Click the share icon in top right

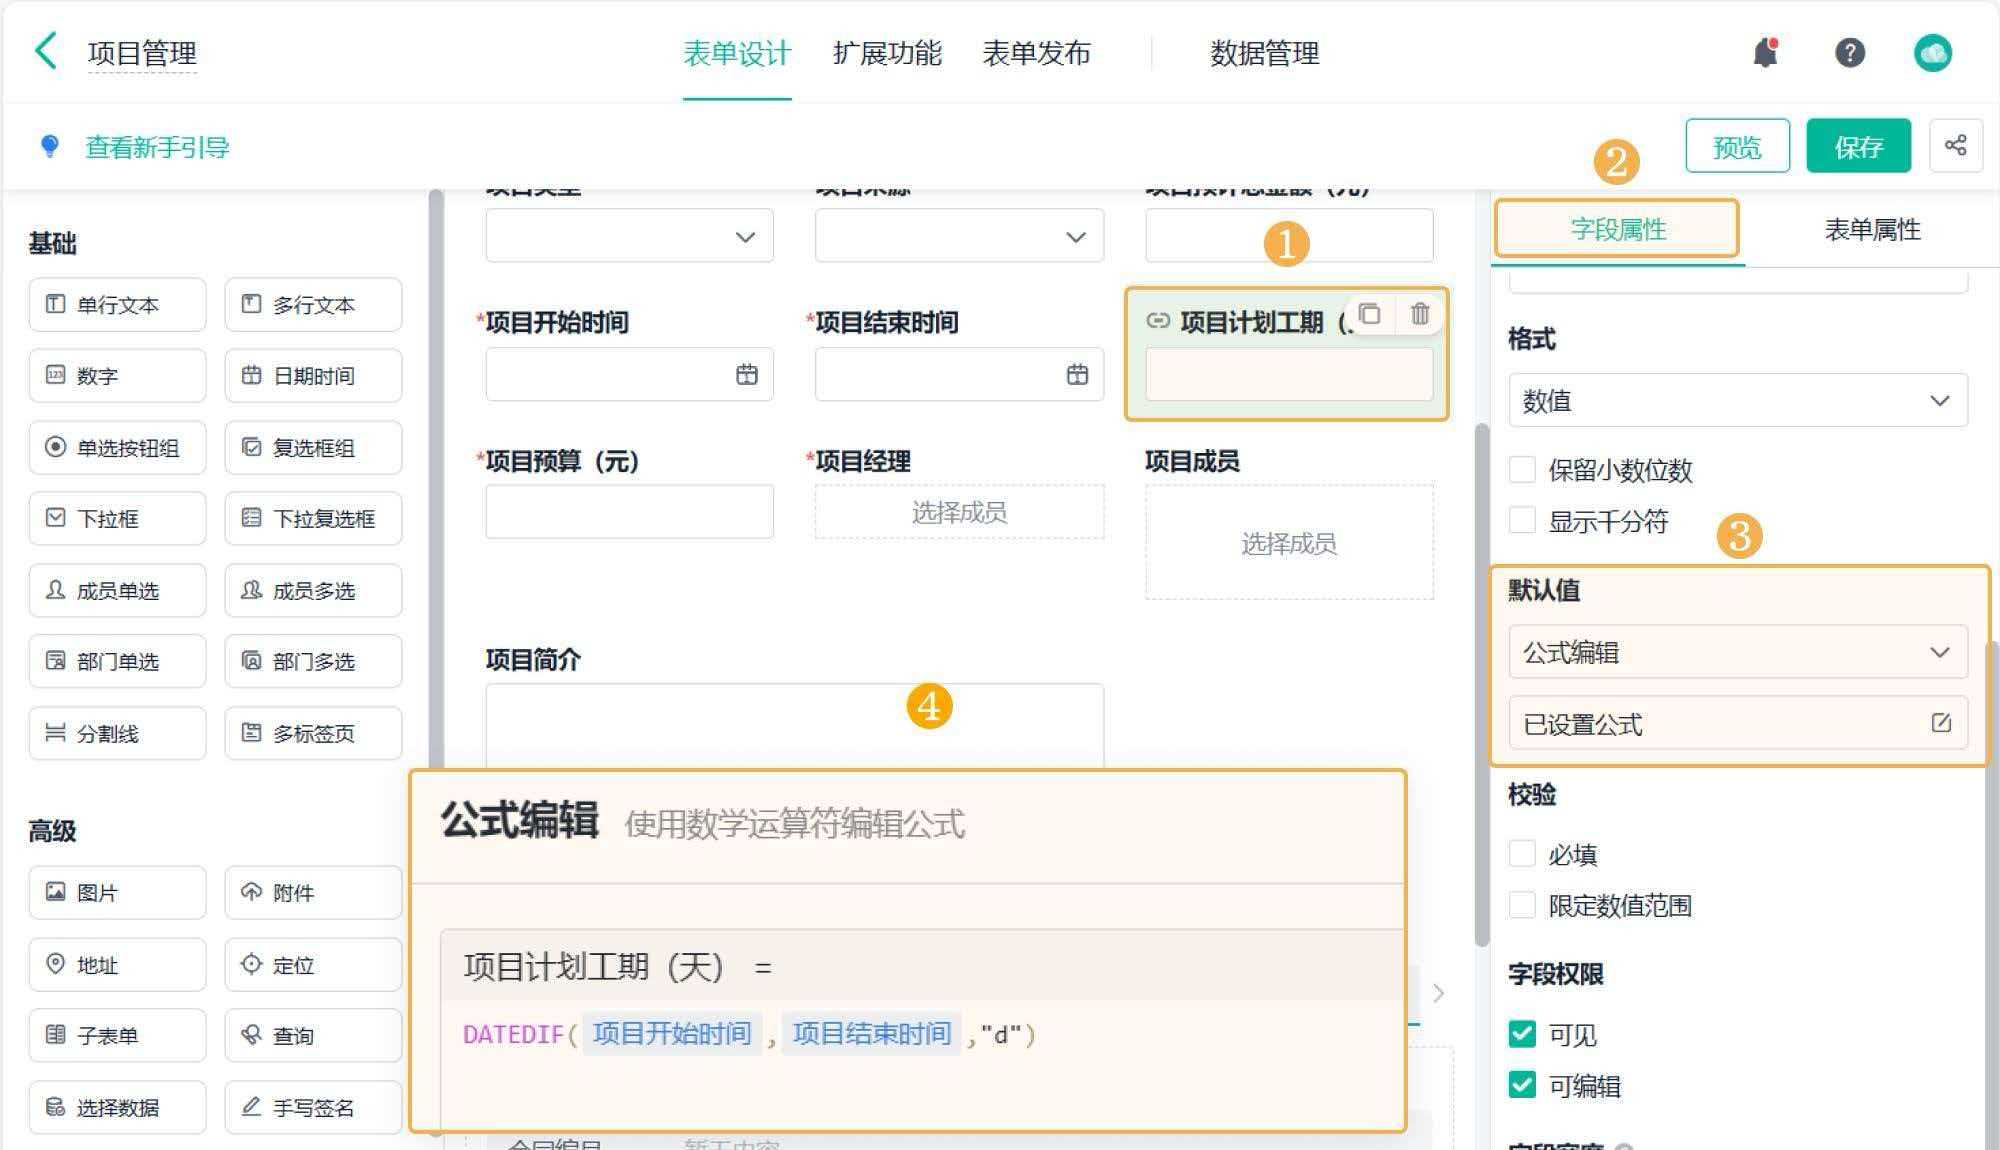[1957, 145]
